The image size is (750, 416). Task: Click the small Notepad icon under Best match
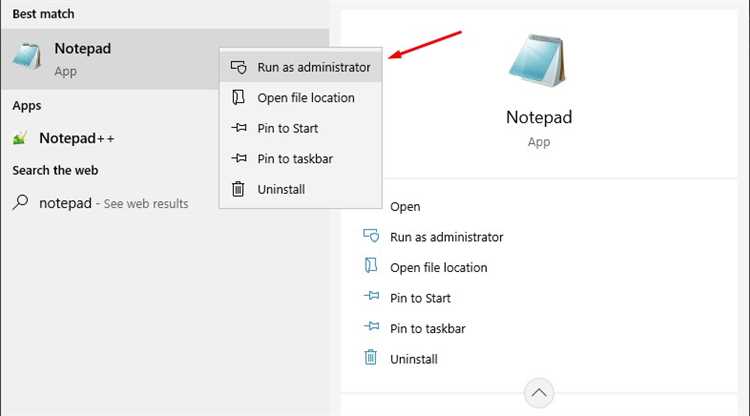pyautogui.click(x=27, y=57)
